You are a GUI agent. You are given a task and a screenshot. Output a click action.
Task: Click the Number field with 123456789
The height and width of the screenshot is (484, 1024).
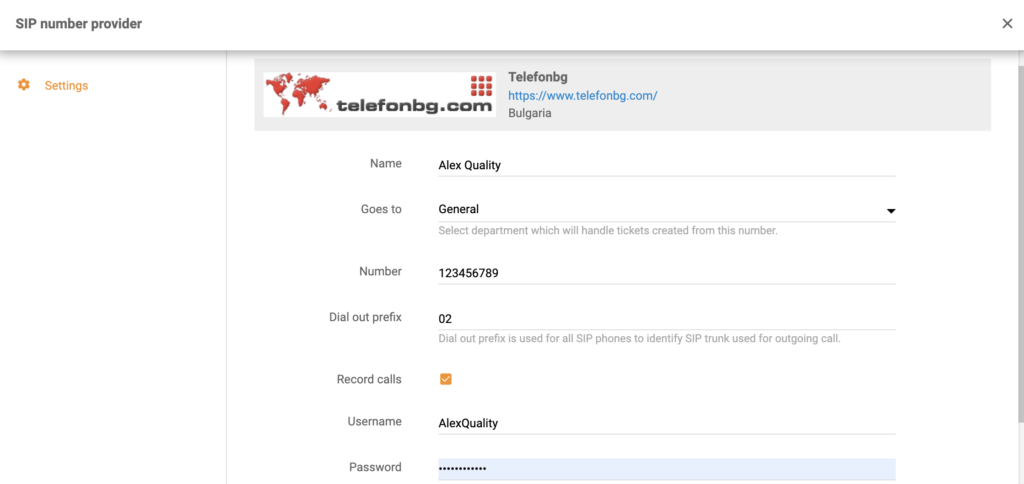coord(666,272)
